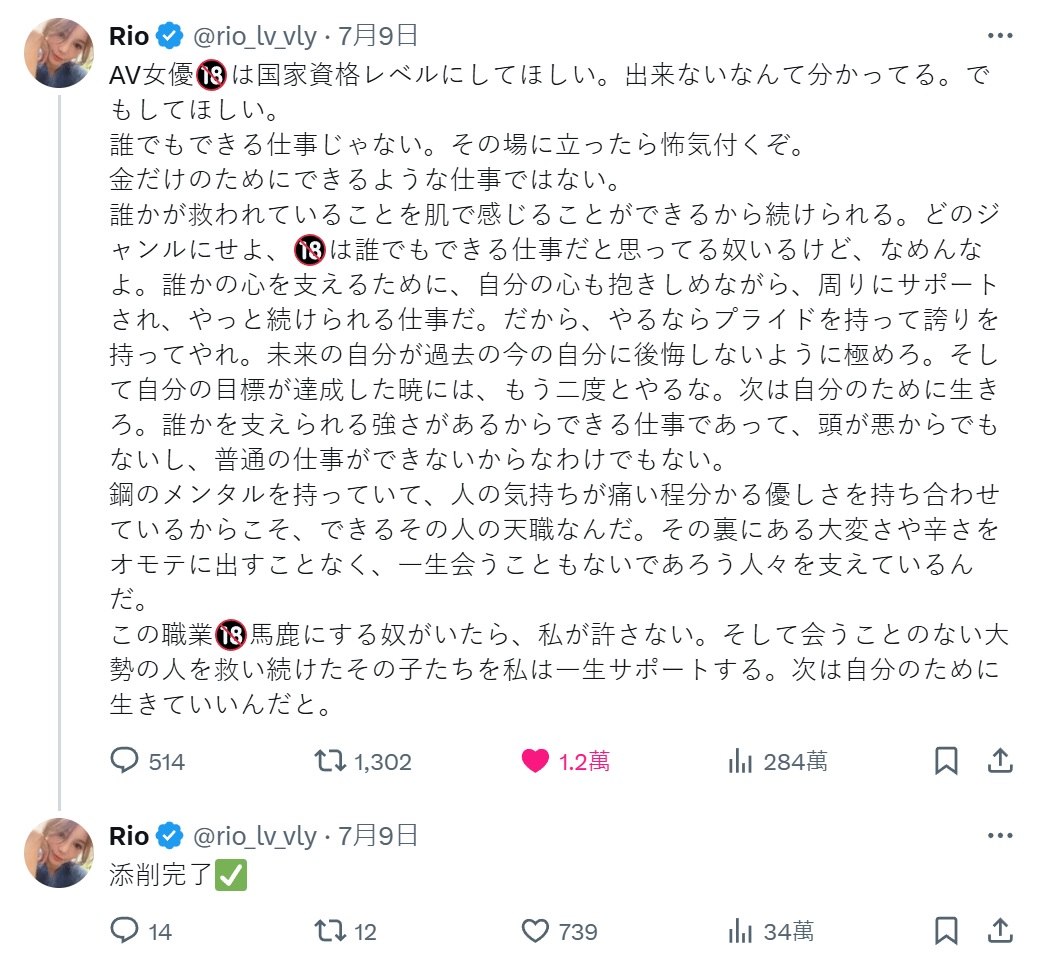1039x964 pixels.
Task: Share the 添削完了 post
Action: tap(1000, 932)
